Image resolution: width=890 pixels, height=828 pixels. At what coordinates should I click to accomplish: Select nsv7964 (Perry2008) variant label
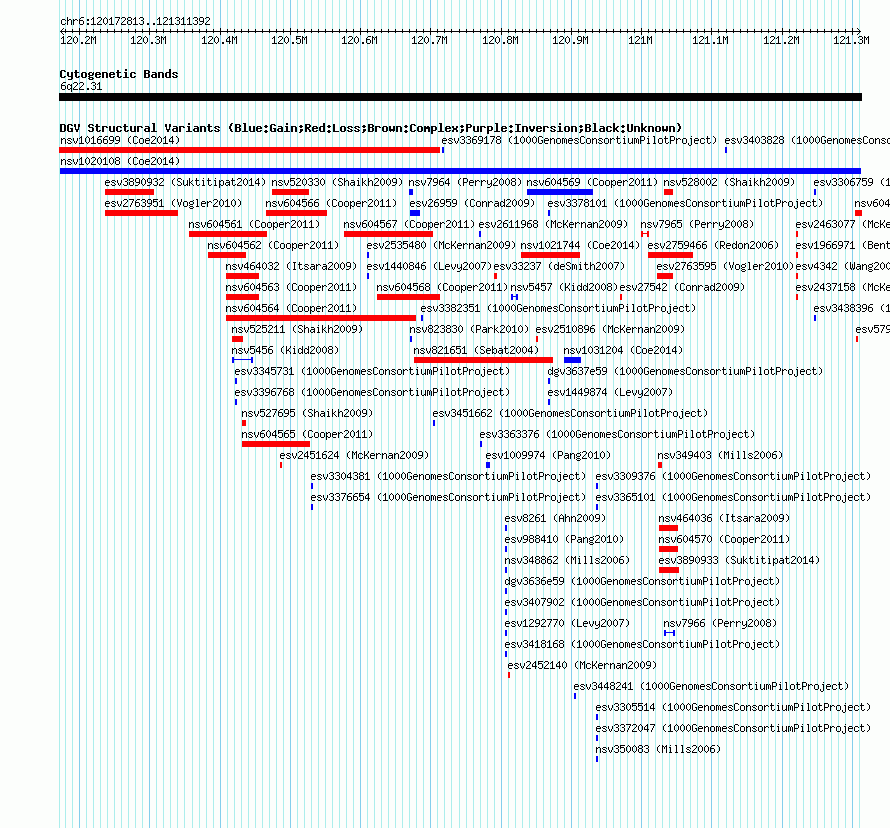point(465,182)
